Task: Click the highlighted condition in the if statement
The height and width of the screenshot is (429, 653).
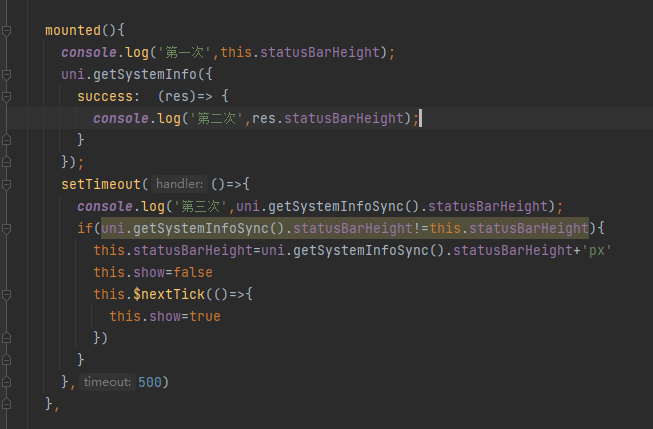Action: click(345, 228)
